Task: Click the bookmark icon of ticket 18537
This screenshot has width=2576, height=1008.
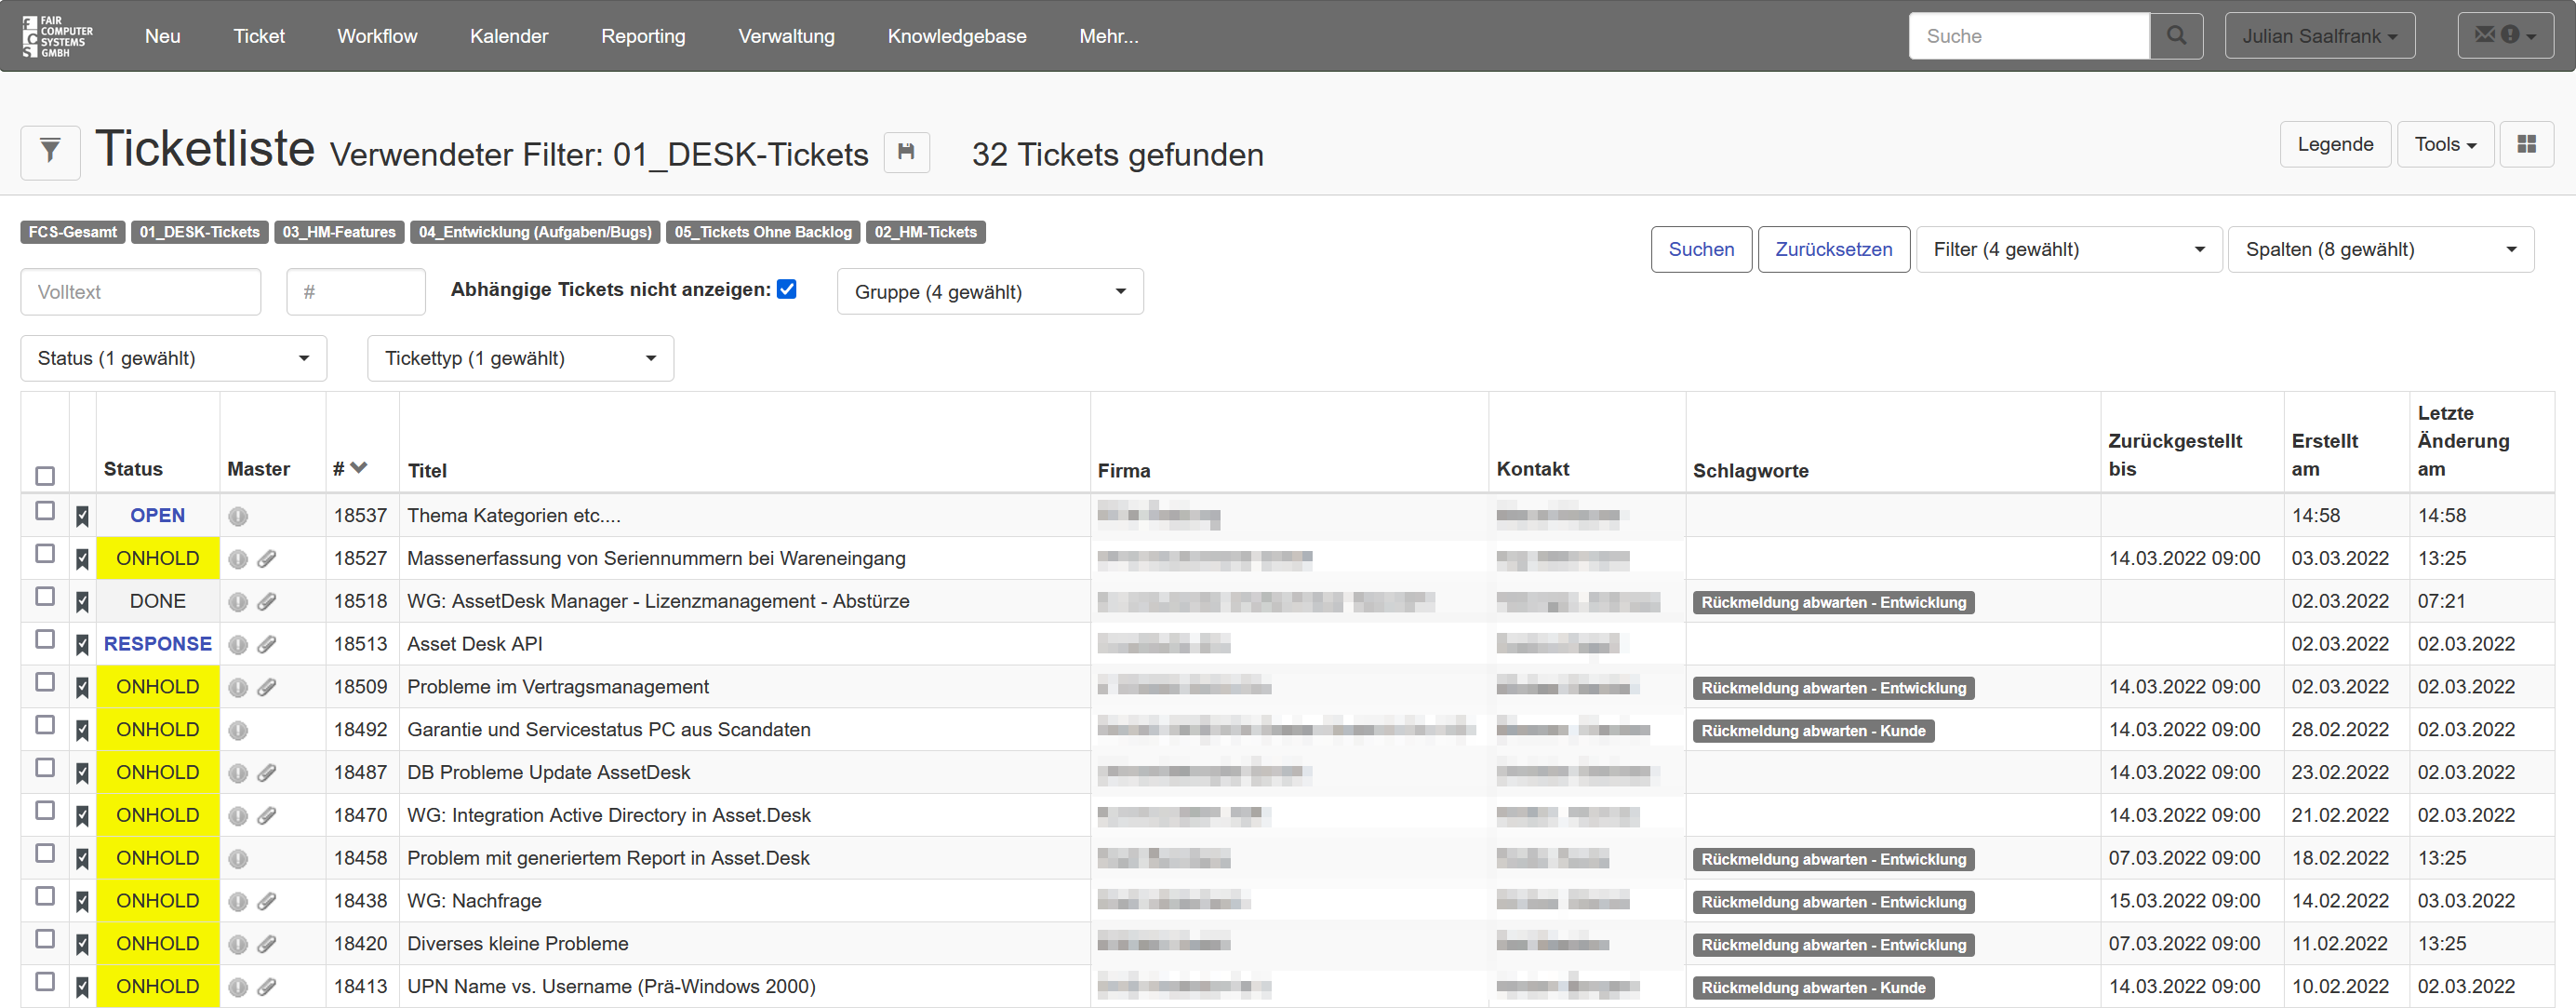Action: (x=82, y=516)
